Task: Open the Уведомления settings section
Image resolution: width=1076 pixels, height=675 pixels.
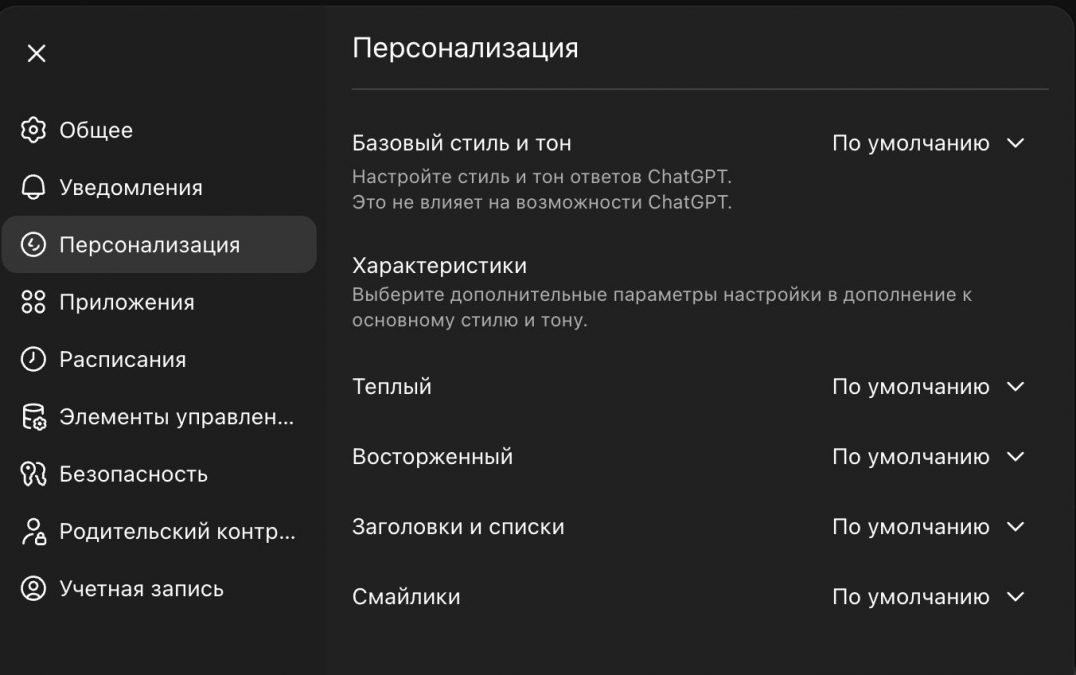Action: [x=130, y=188]
